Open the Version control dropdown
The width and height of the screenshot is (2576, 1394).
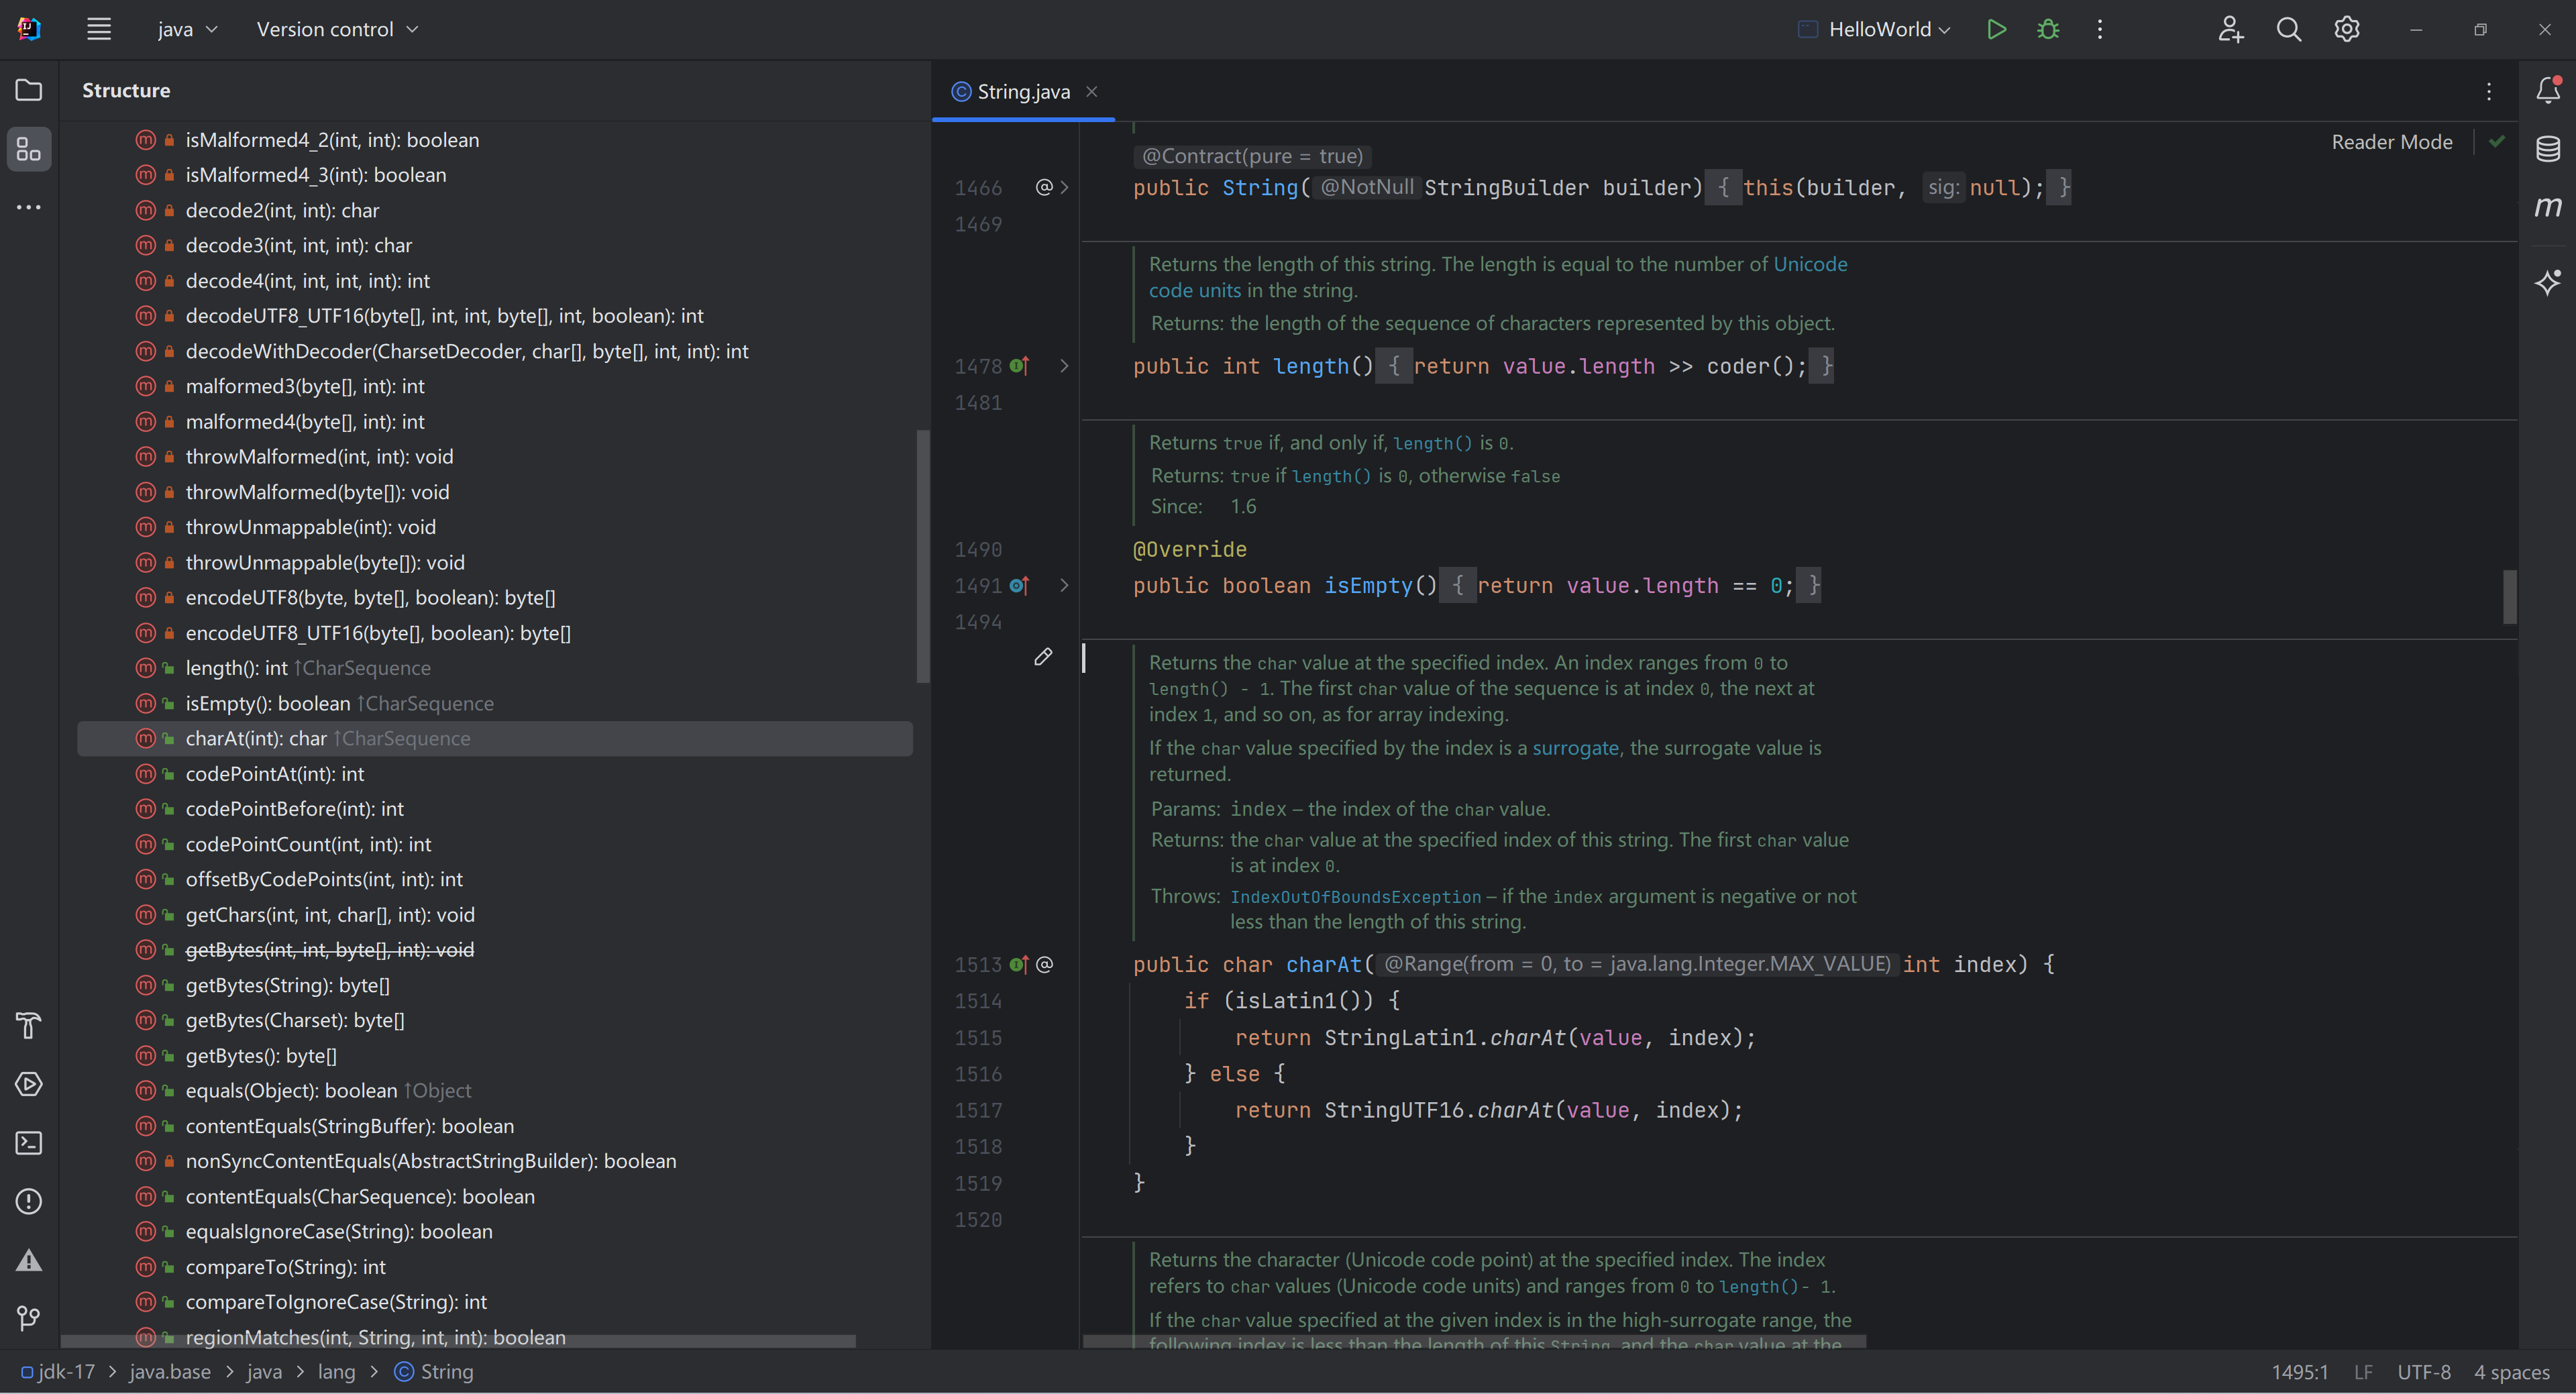tap(337, 29)
